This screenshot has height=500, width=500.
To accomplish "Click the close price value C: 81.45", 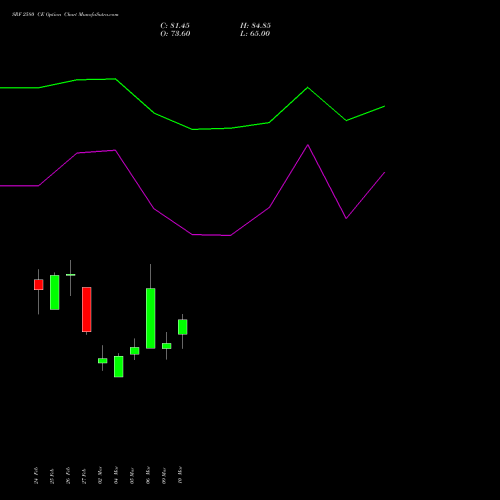I will (x=175, y=26).
